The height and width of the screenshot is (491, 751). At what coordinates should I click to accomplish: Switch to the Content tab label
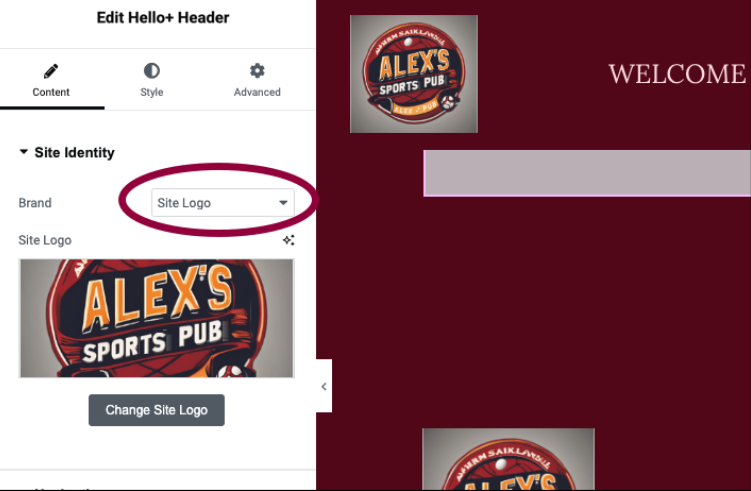51,92
